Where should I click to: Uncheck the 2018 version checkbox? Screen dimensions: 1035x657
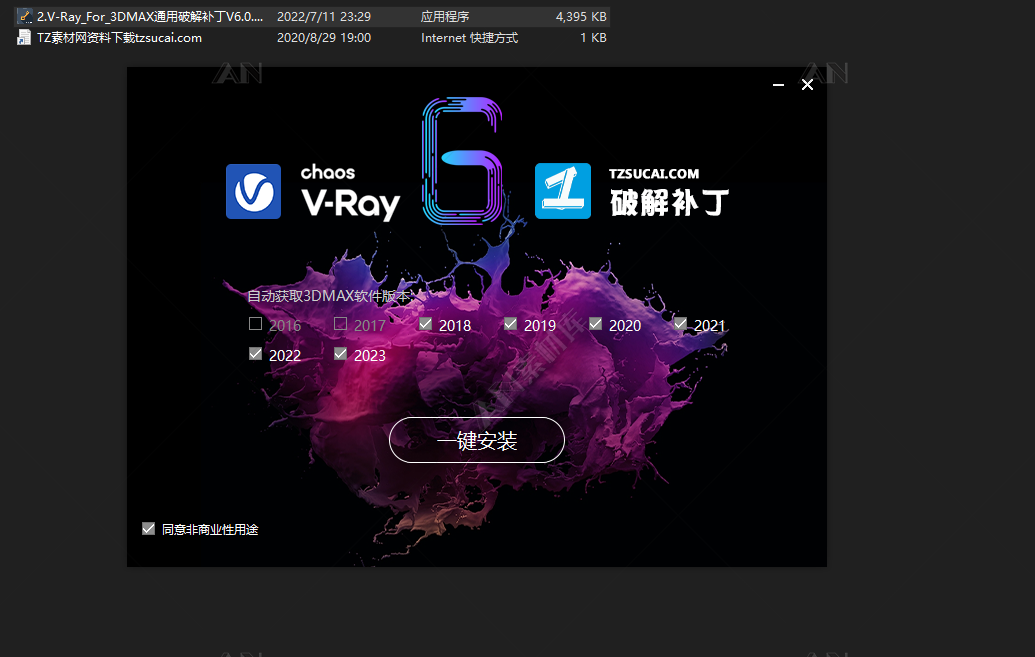(425, 324)
